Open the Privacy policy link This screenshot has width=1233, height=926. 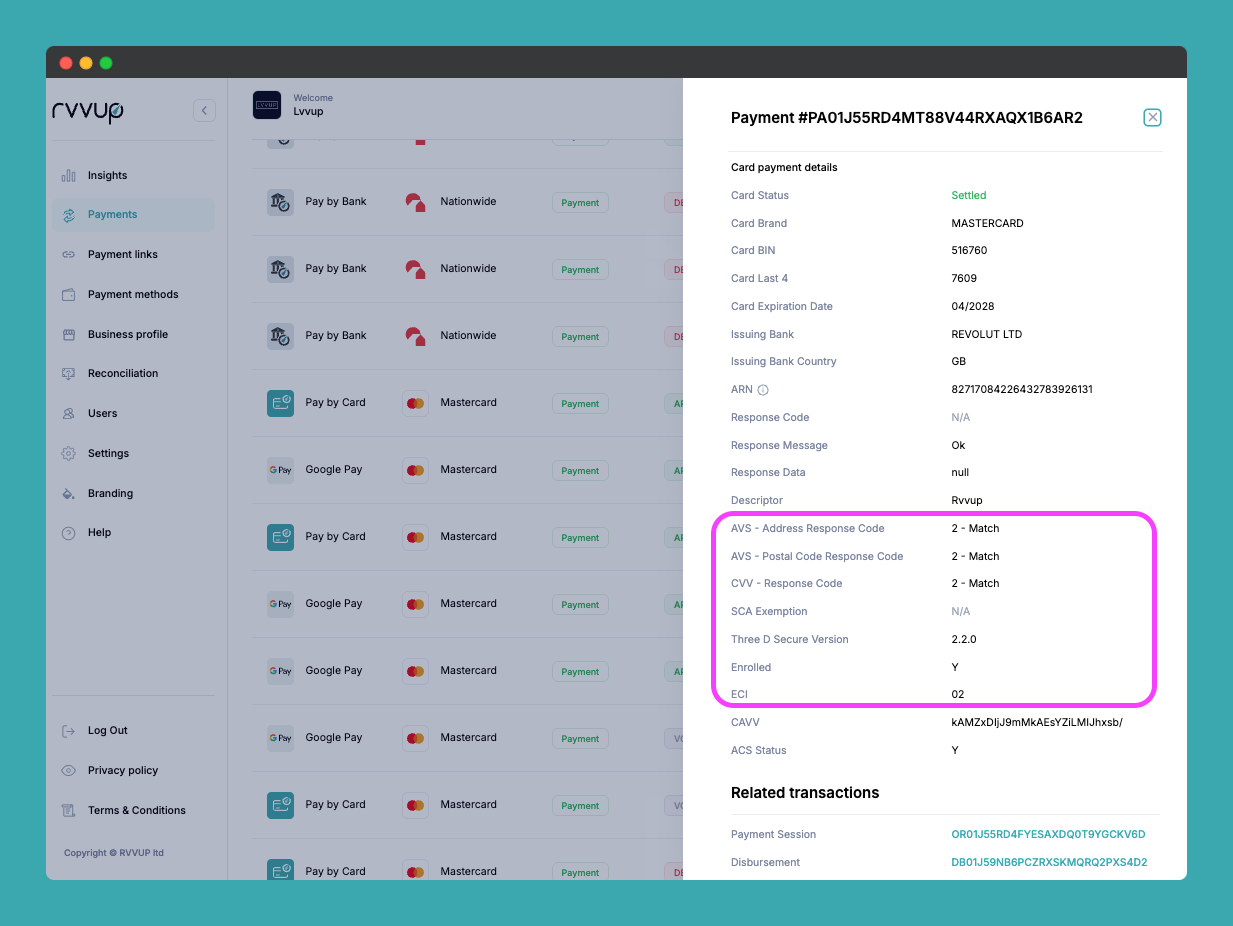coord(122,770)
